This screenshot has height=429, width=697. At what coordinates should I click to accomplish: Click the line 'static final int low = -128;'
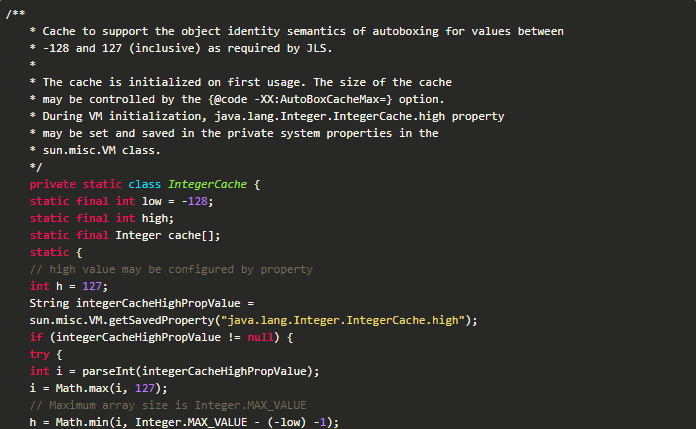pyautogui.click(x=121, y=201)
